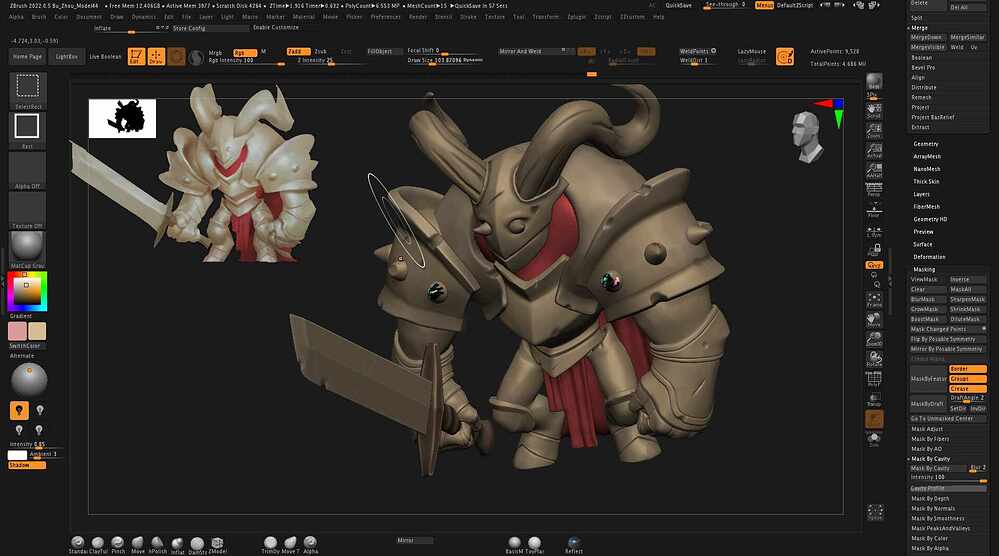The width and height of the screenshot is (999, 556).
Task: Open the Preferences menu
Action: [x=385, y=17]
